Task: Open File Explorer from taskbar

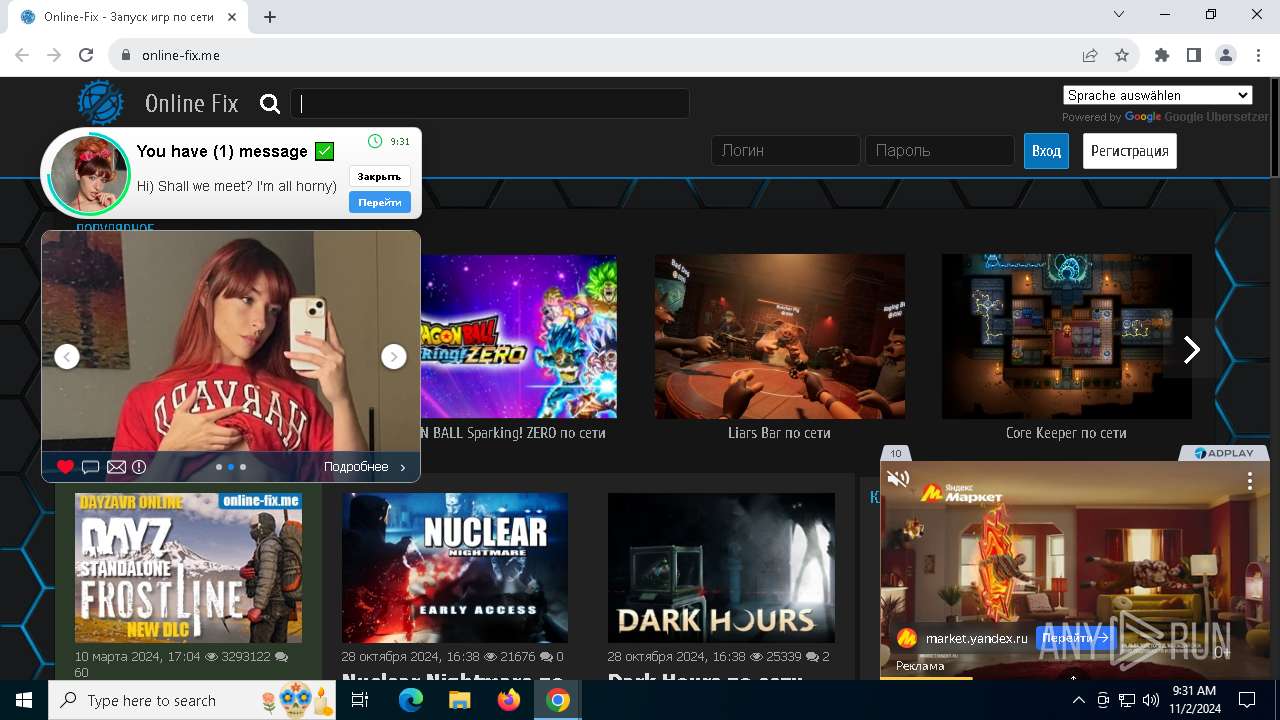Action: [x=459, y=700]
